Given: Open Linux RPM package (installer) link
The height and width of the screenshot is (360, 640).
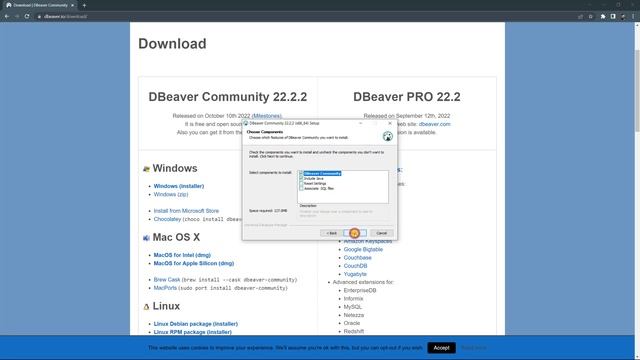Looking at the screenshot, I should click(192, 332).
